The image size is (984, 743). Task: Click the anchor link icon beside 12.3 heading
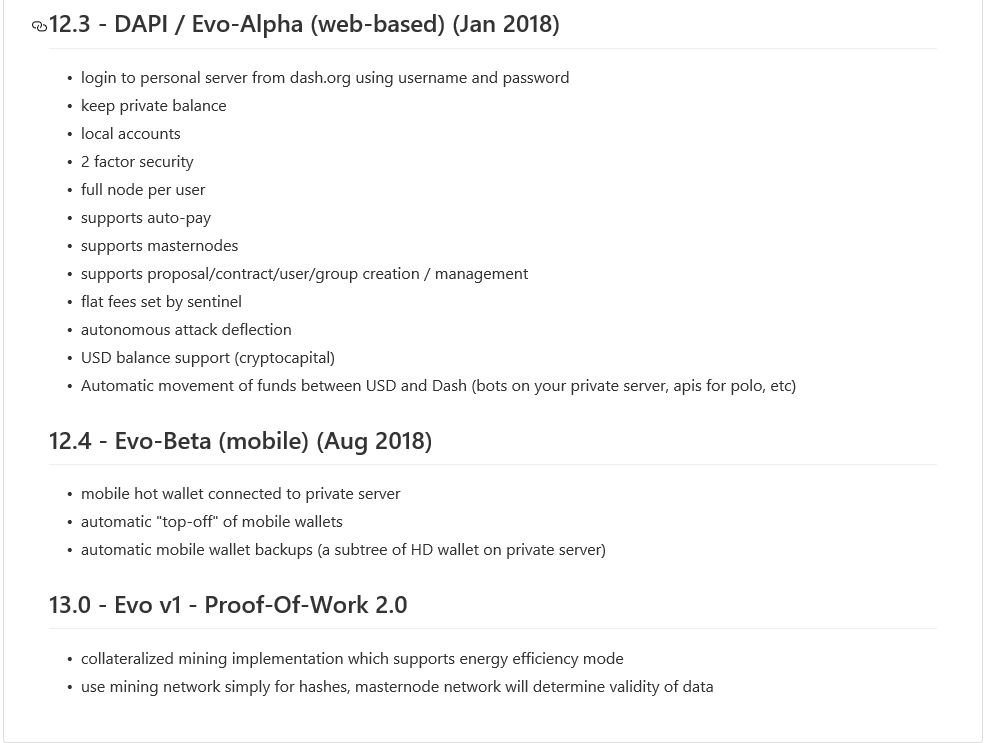(x=39, y=26)
